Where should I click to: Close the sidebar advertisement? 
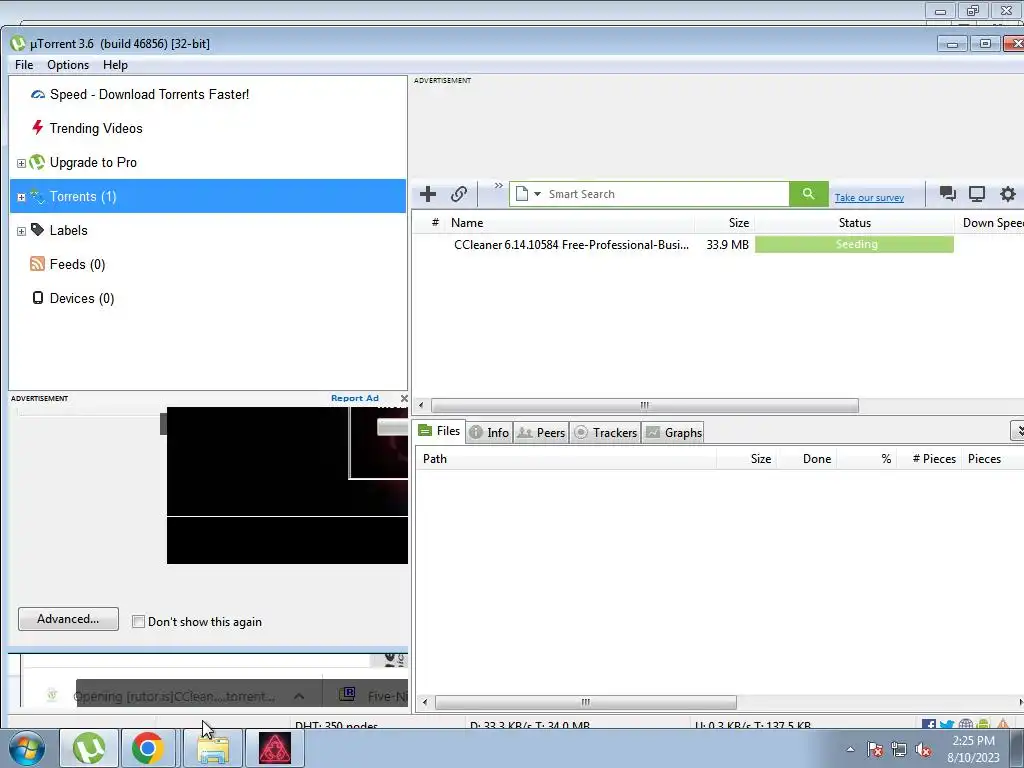[x=404, y=398]
